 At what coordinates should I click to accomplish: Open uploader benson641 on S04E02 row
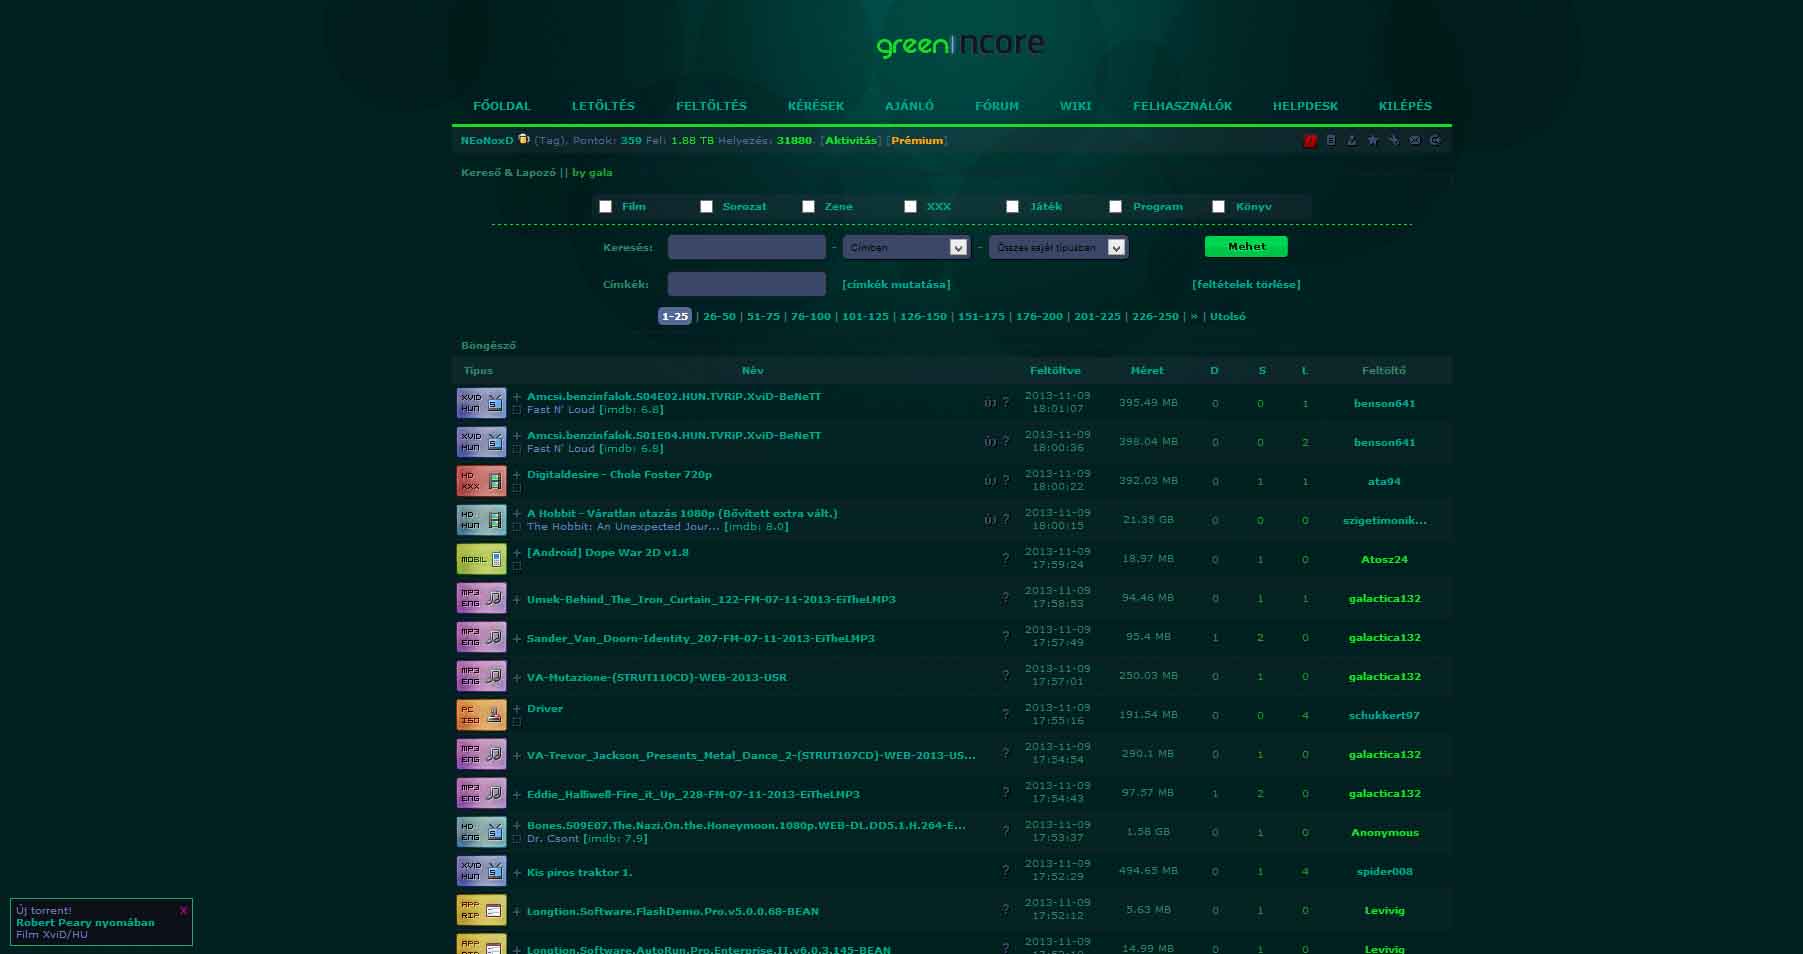1384,404
